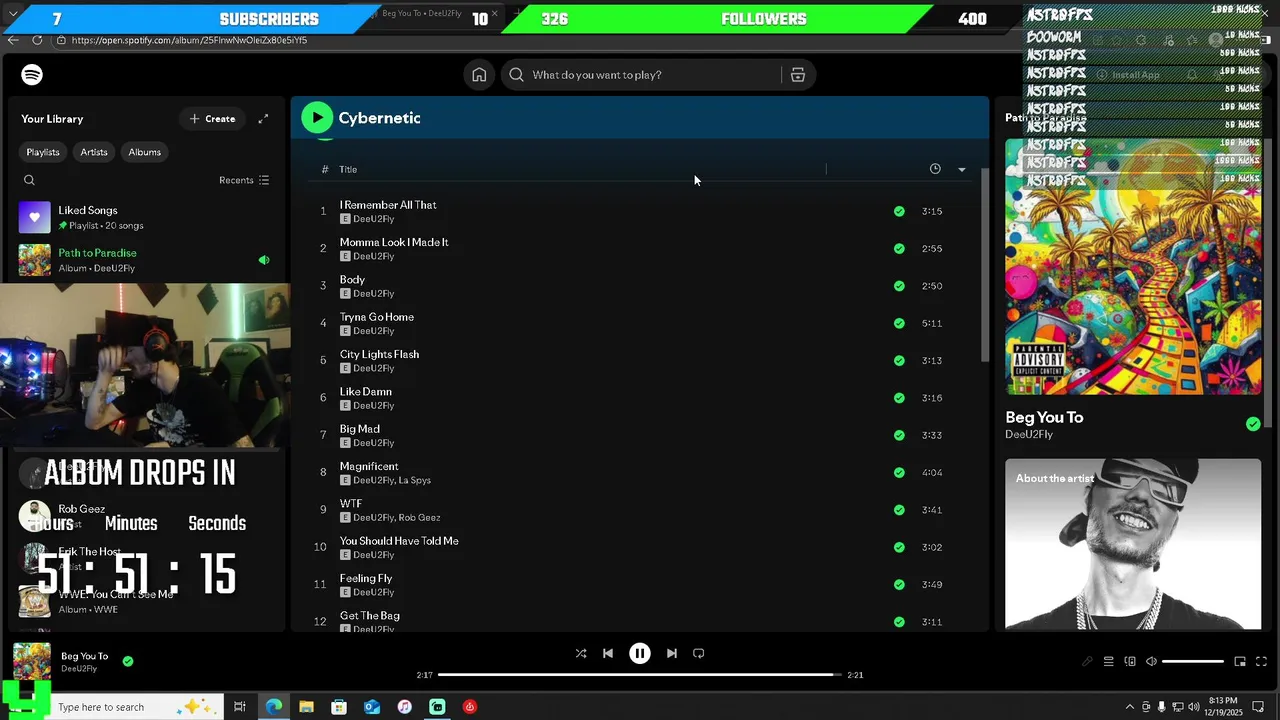Reload the browser page

coord(37,40)
